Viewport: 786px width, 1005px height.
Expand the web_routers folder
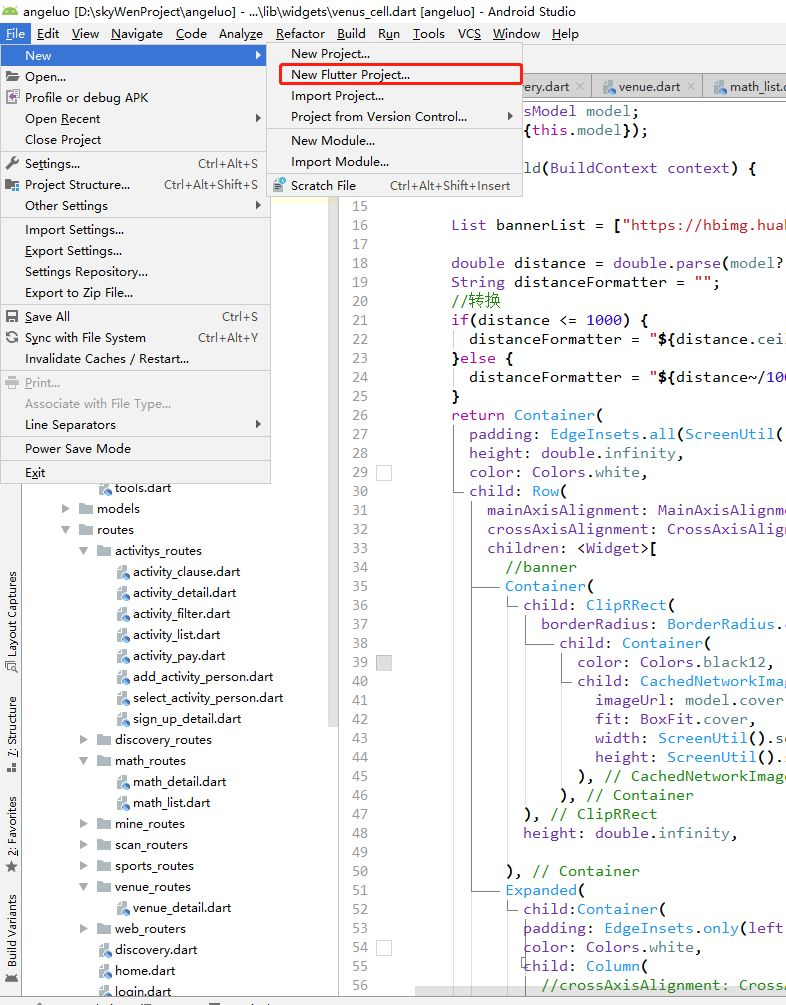pyautogui.click(x=83, y=929)
